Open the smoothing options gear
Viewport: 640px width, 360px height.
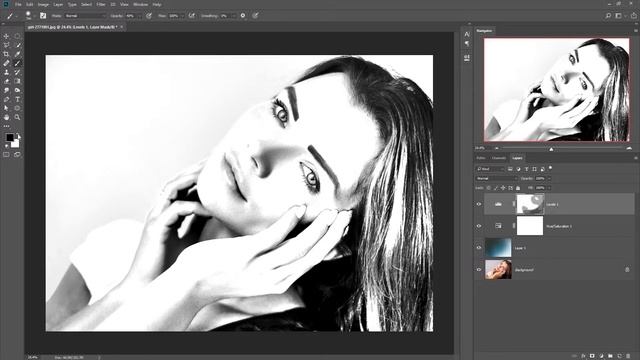click(243, 16)
